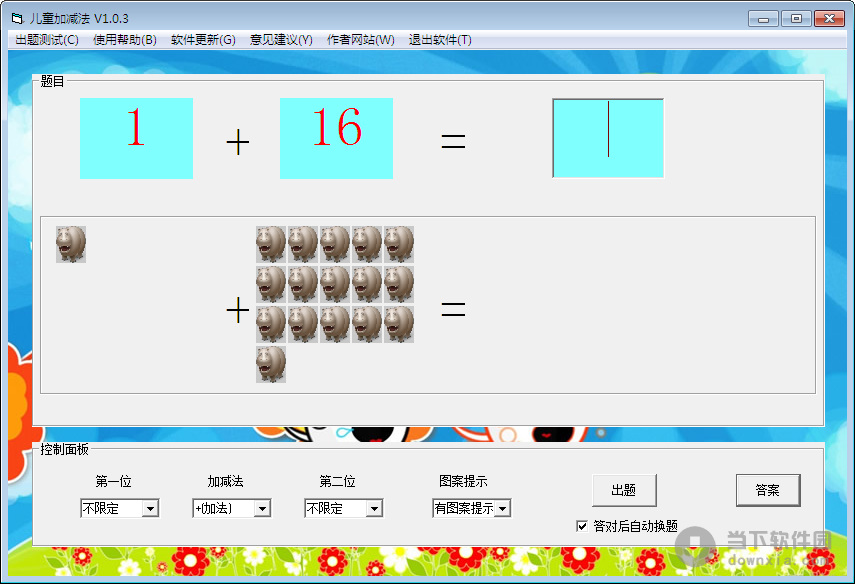Image resolution: width=855 pixels, height=584 pixels.
Task: Toggle 答对后自动换题 checkbox
Action: click(x=582, y=526)
